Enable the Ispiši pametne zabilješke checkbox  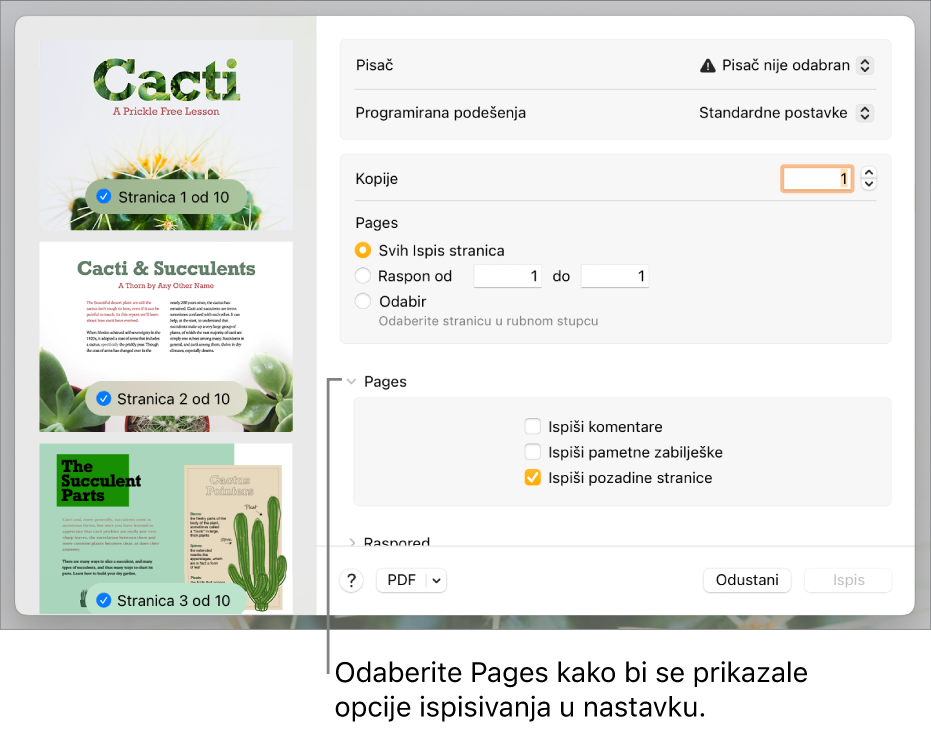point(531,452)
